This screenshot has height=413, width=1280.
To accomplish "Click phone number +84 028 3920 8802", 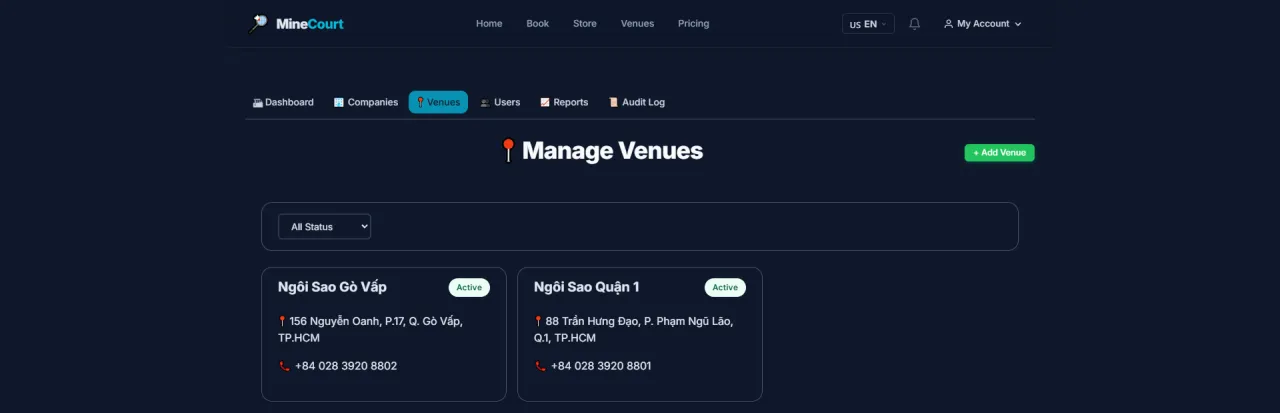I will pyautogui.click(x=346, y=366).
